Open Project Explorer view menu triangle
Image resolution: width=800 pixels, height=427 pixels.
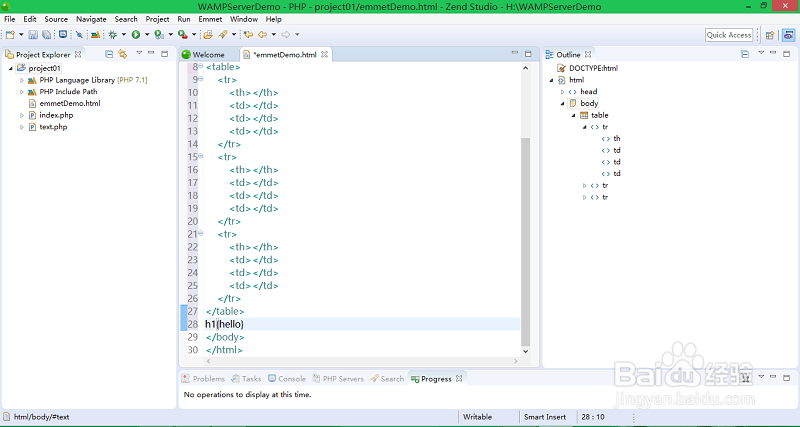coord(139,53)
